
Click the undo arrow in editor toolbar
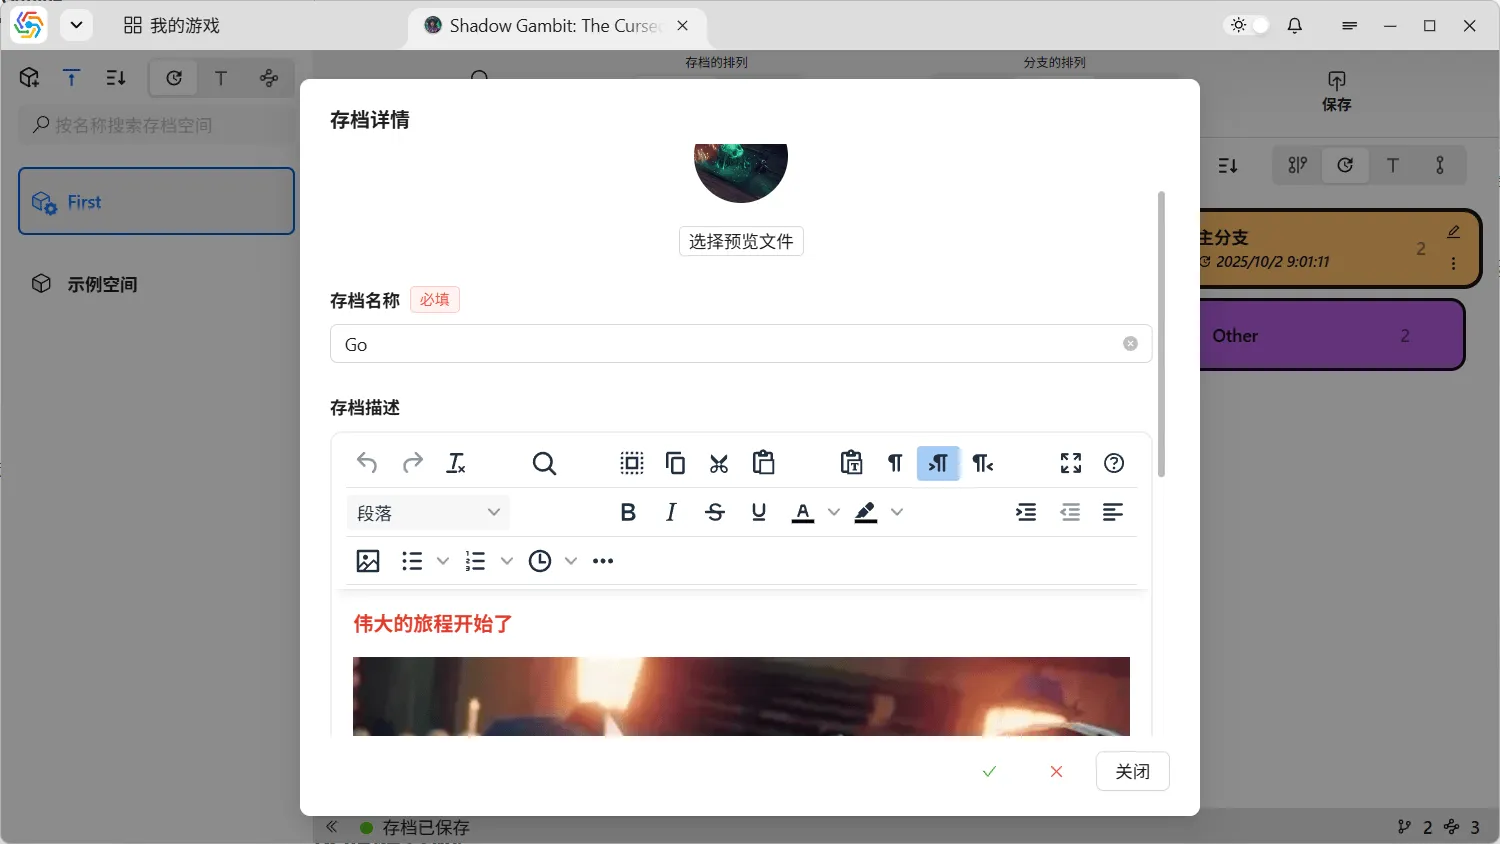point(367,463)
